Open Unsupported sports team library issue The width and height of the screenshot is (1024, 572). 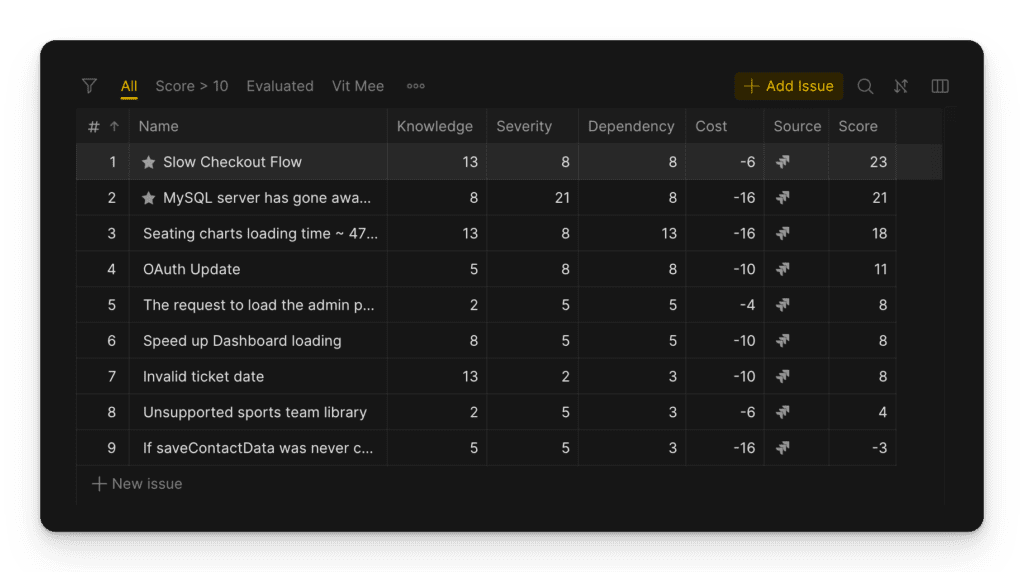(255, 412)
